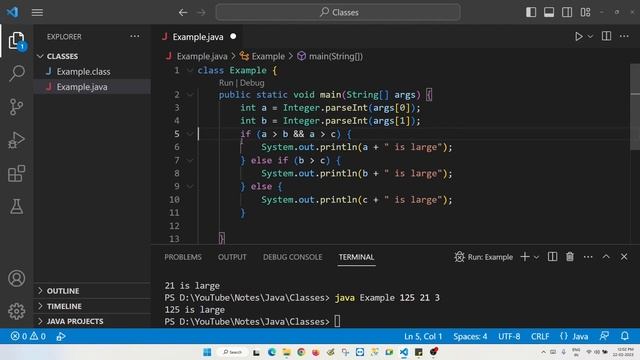
Task: Select the Run: Example terminal
Action: coord(484,257)
